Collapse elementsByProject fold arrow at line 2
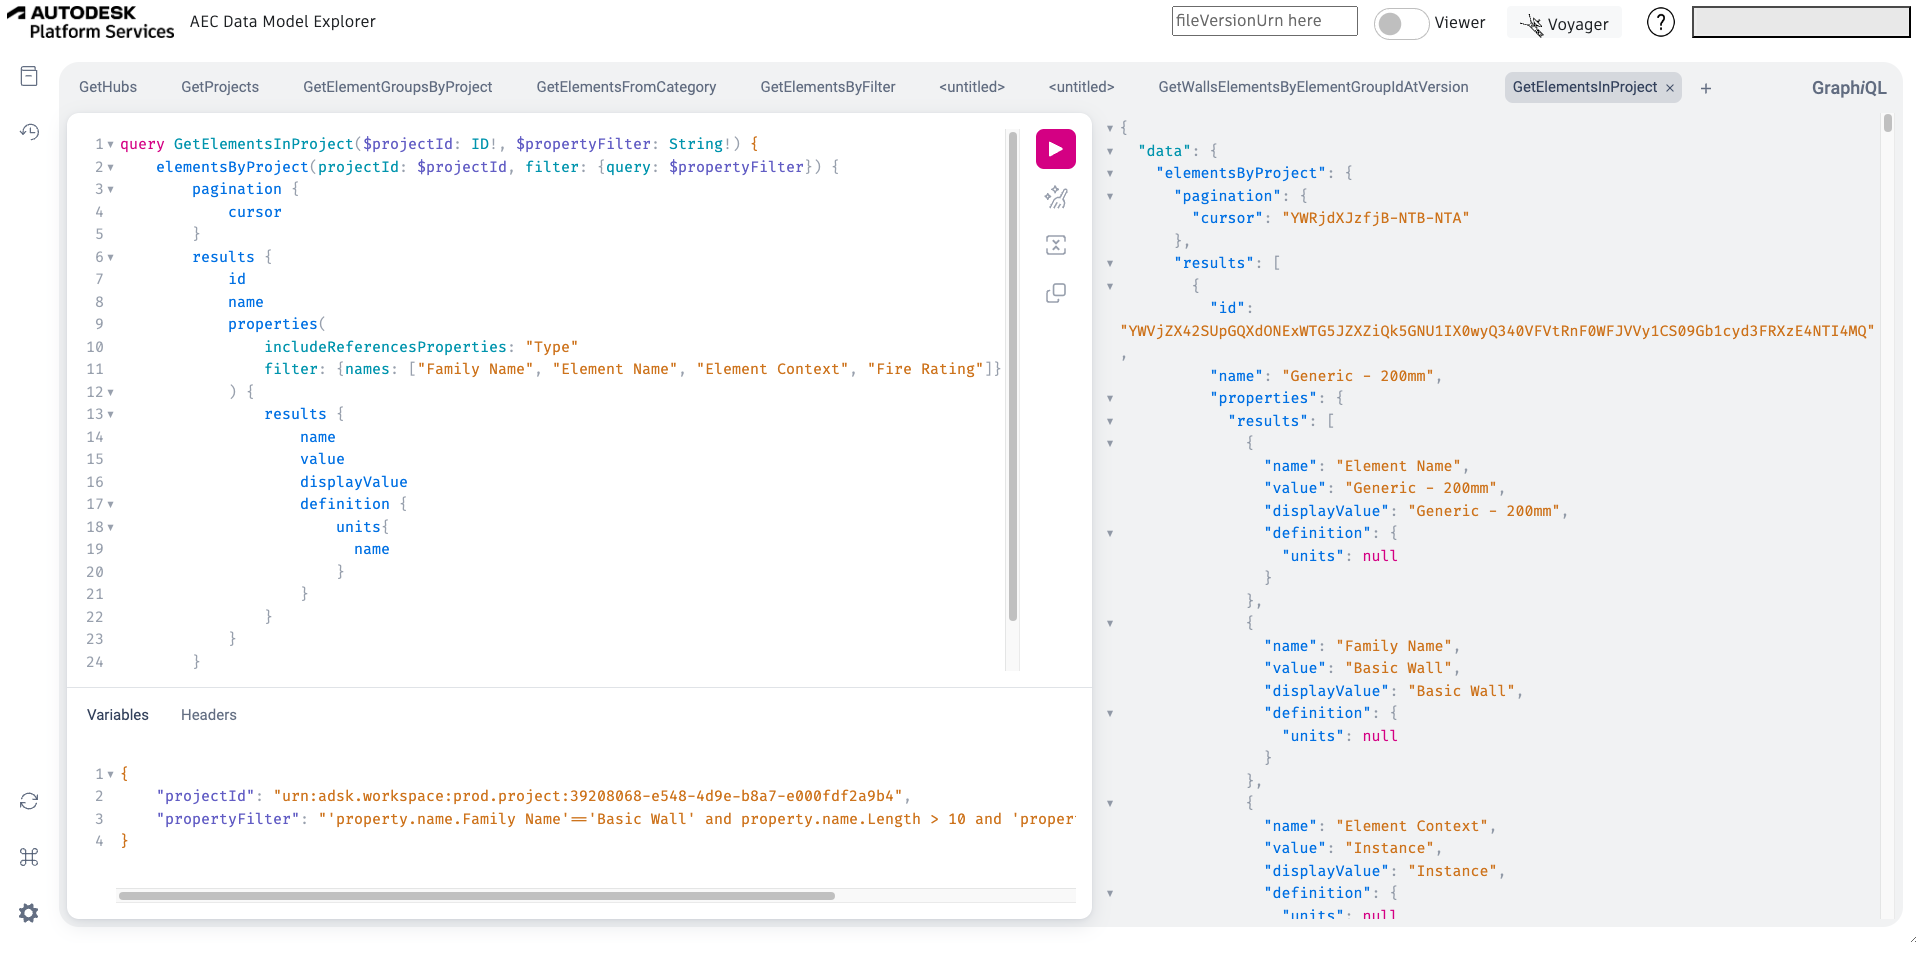 [110, 168]
